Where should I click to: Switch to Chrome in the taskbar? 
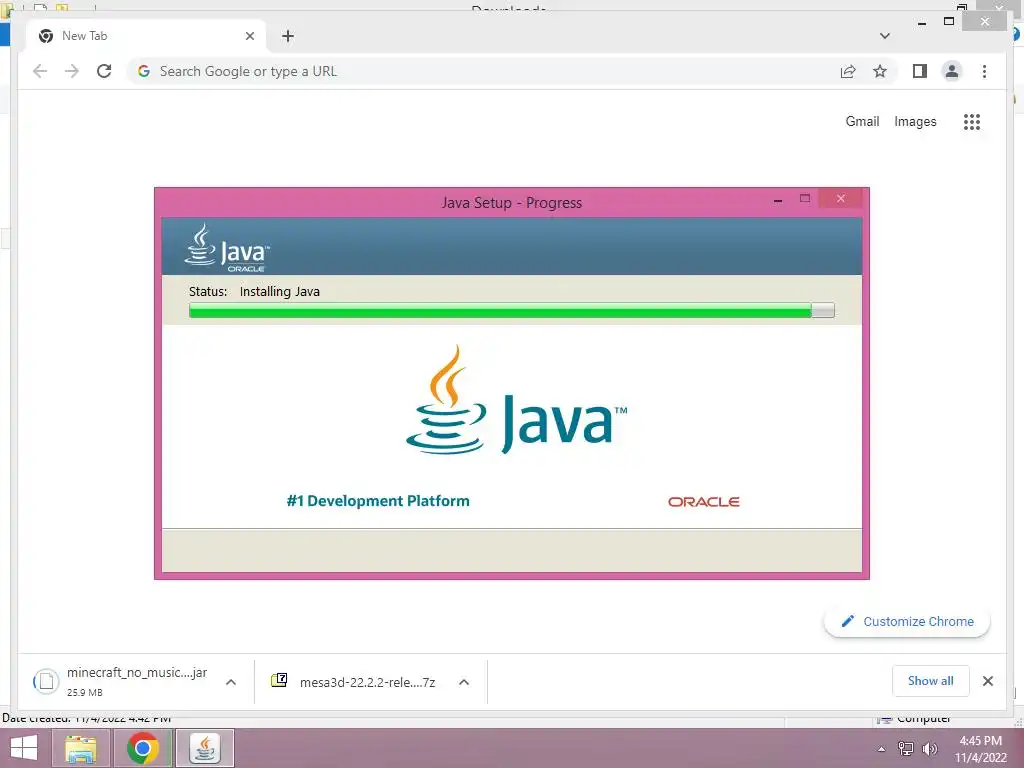(143, 748)
